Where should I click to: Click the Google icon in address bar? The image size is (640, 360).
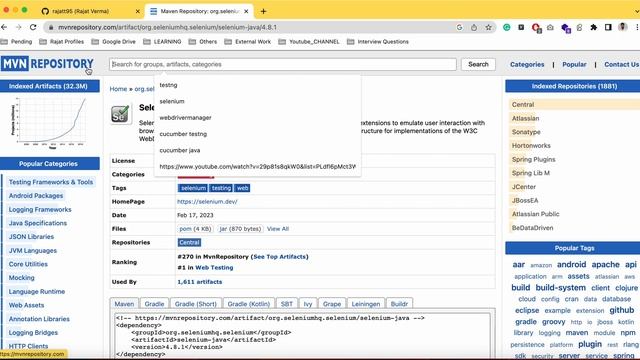point(459,27)
